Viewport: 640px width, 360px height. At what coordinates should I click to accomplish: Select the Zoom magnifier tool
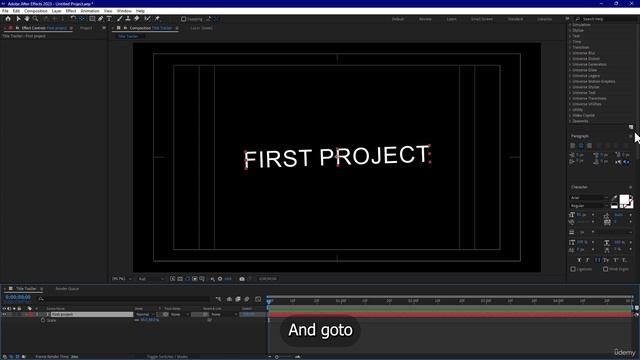click(36, 19)
